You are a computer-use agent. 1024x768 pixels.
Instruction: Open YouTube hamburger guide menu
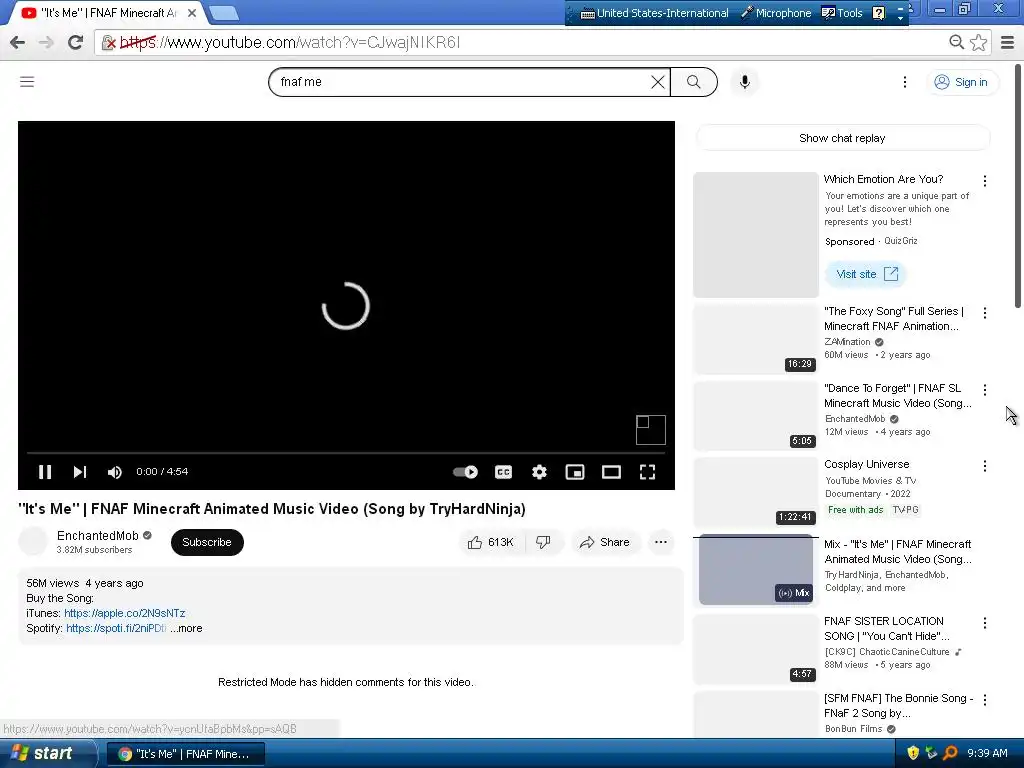(27, 82)
